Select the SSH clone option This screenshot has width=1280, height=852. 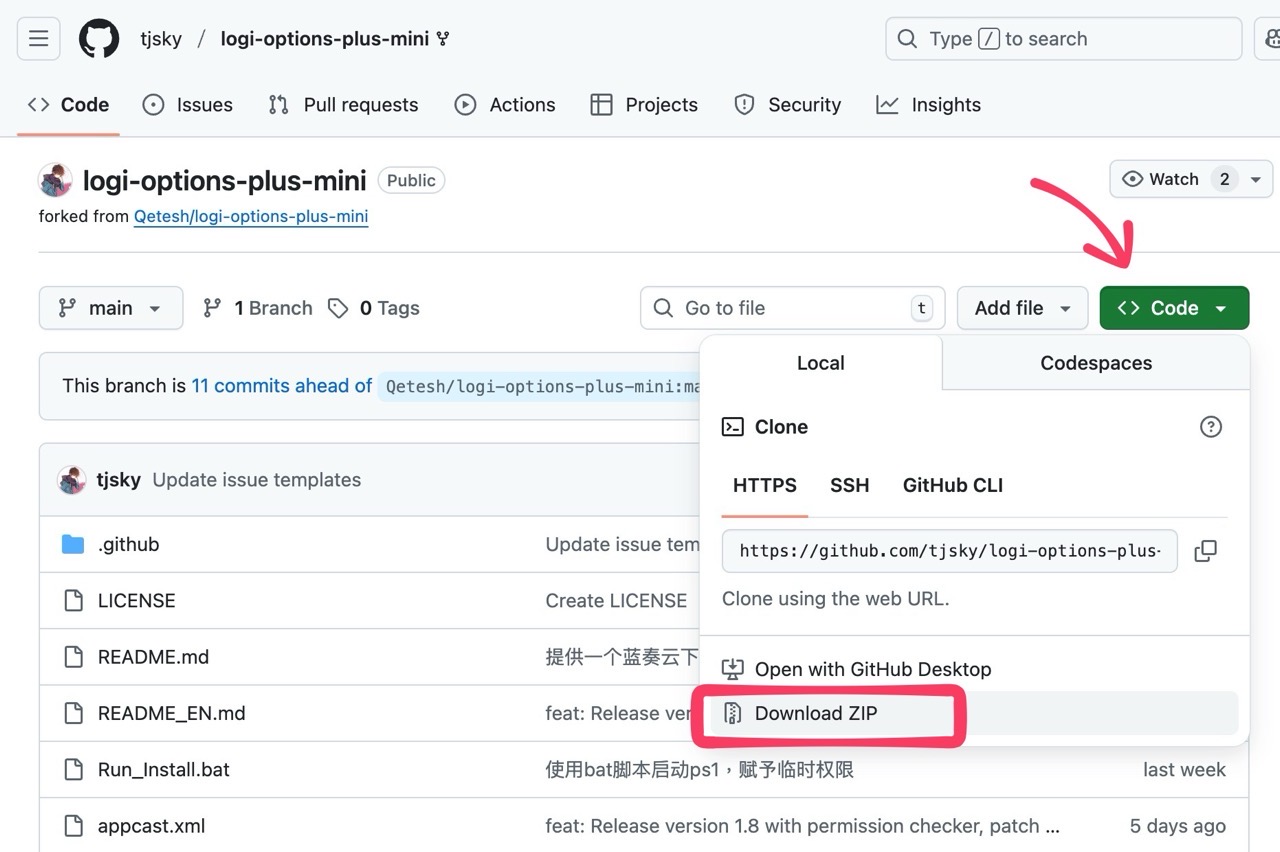pos(849,486)
